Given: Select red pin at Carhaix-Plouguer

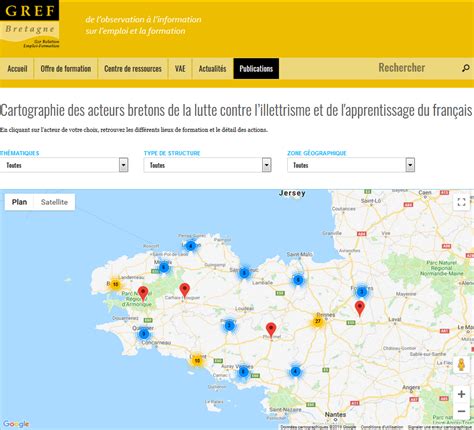Looking at the screenshot, I should [184, 290].
